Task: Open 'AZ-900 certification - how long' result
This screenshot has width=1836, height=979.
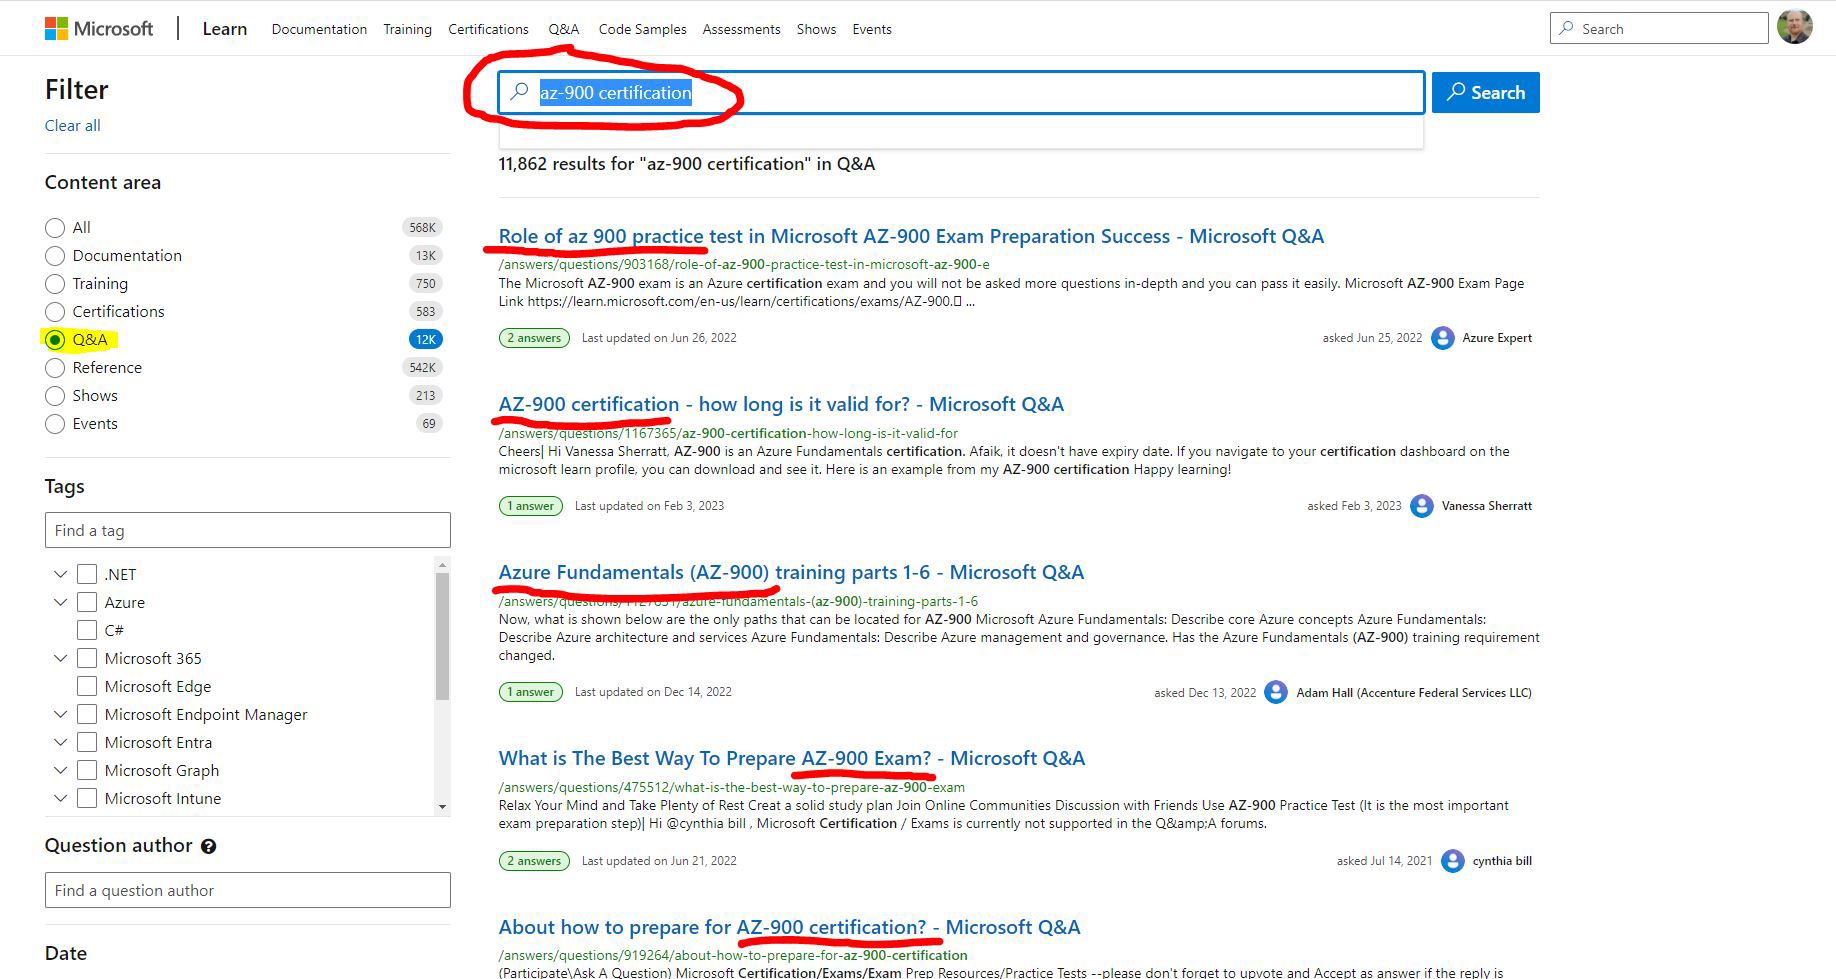Action: click(781, 404)
